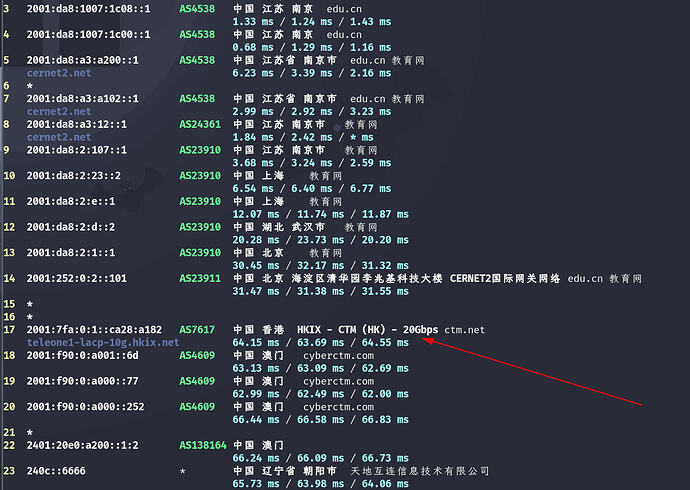
Task: Click AS23910 on hop 9
Action: click(x=200, y=150)
